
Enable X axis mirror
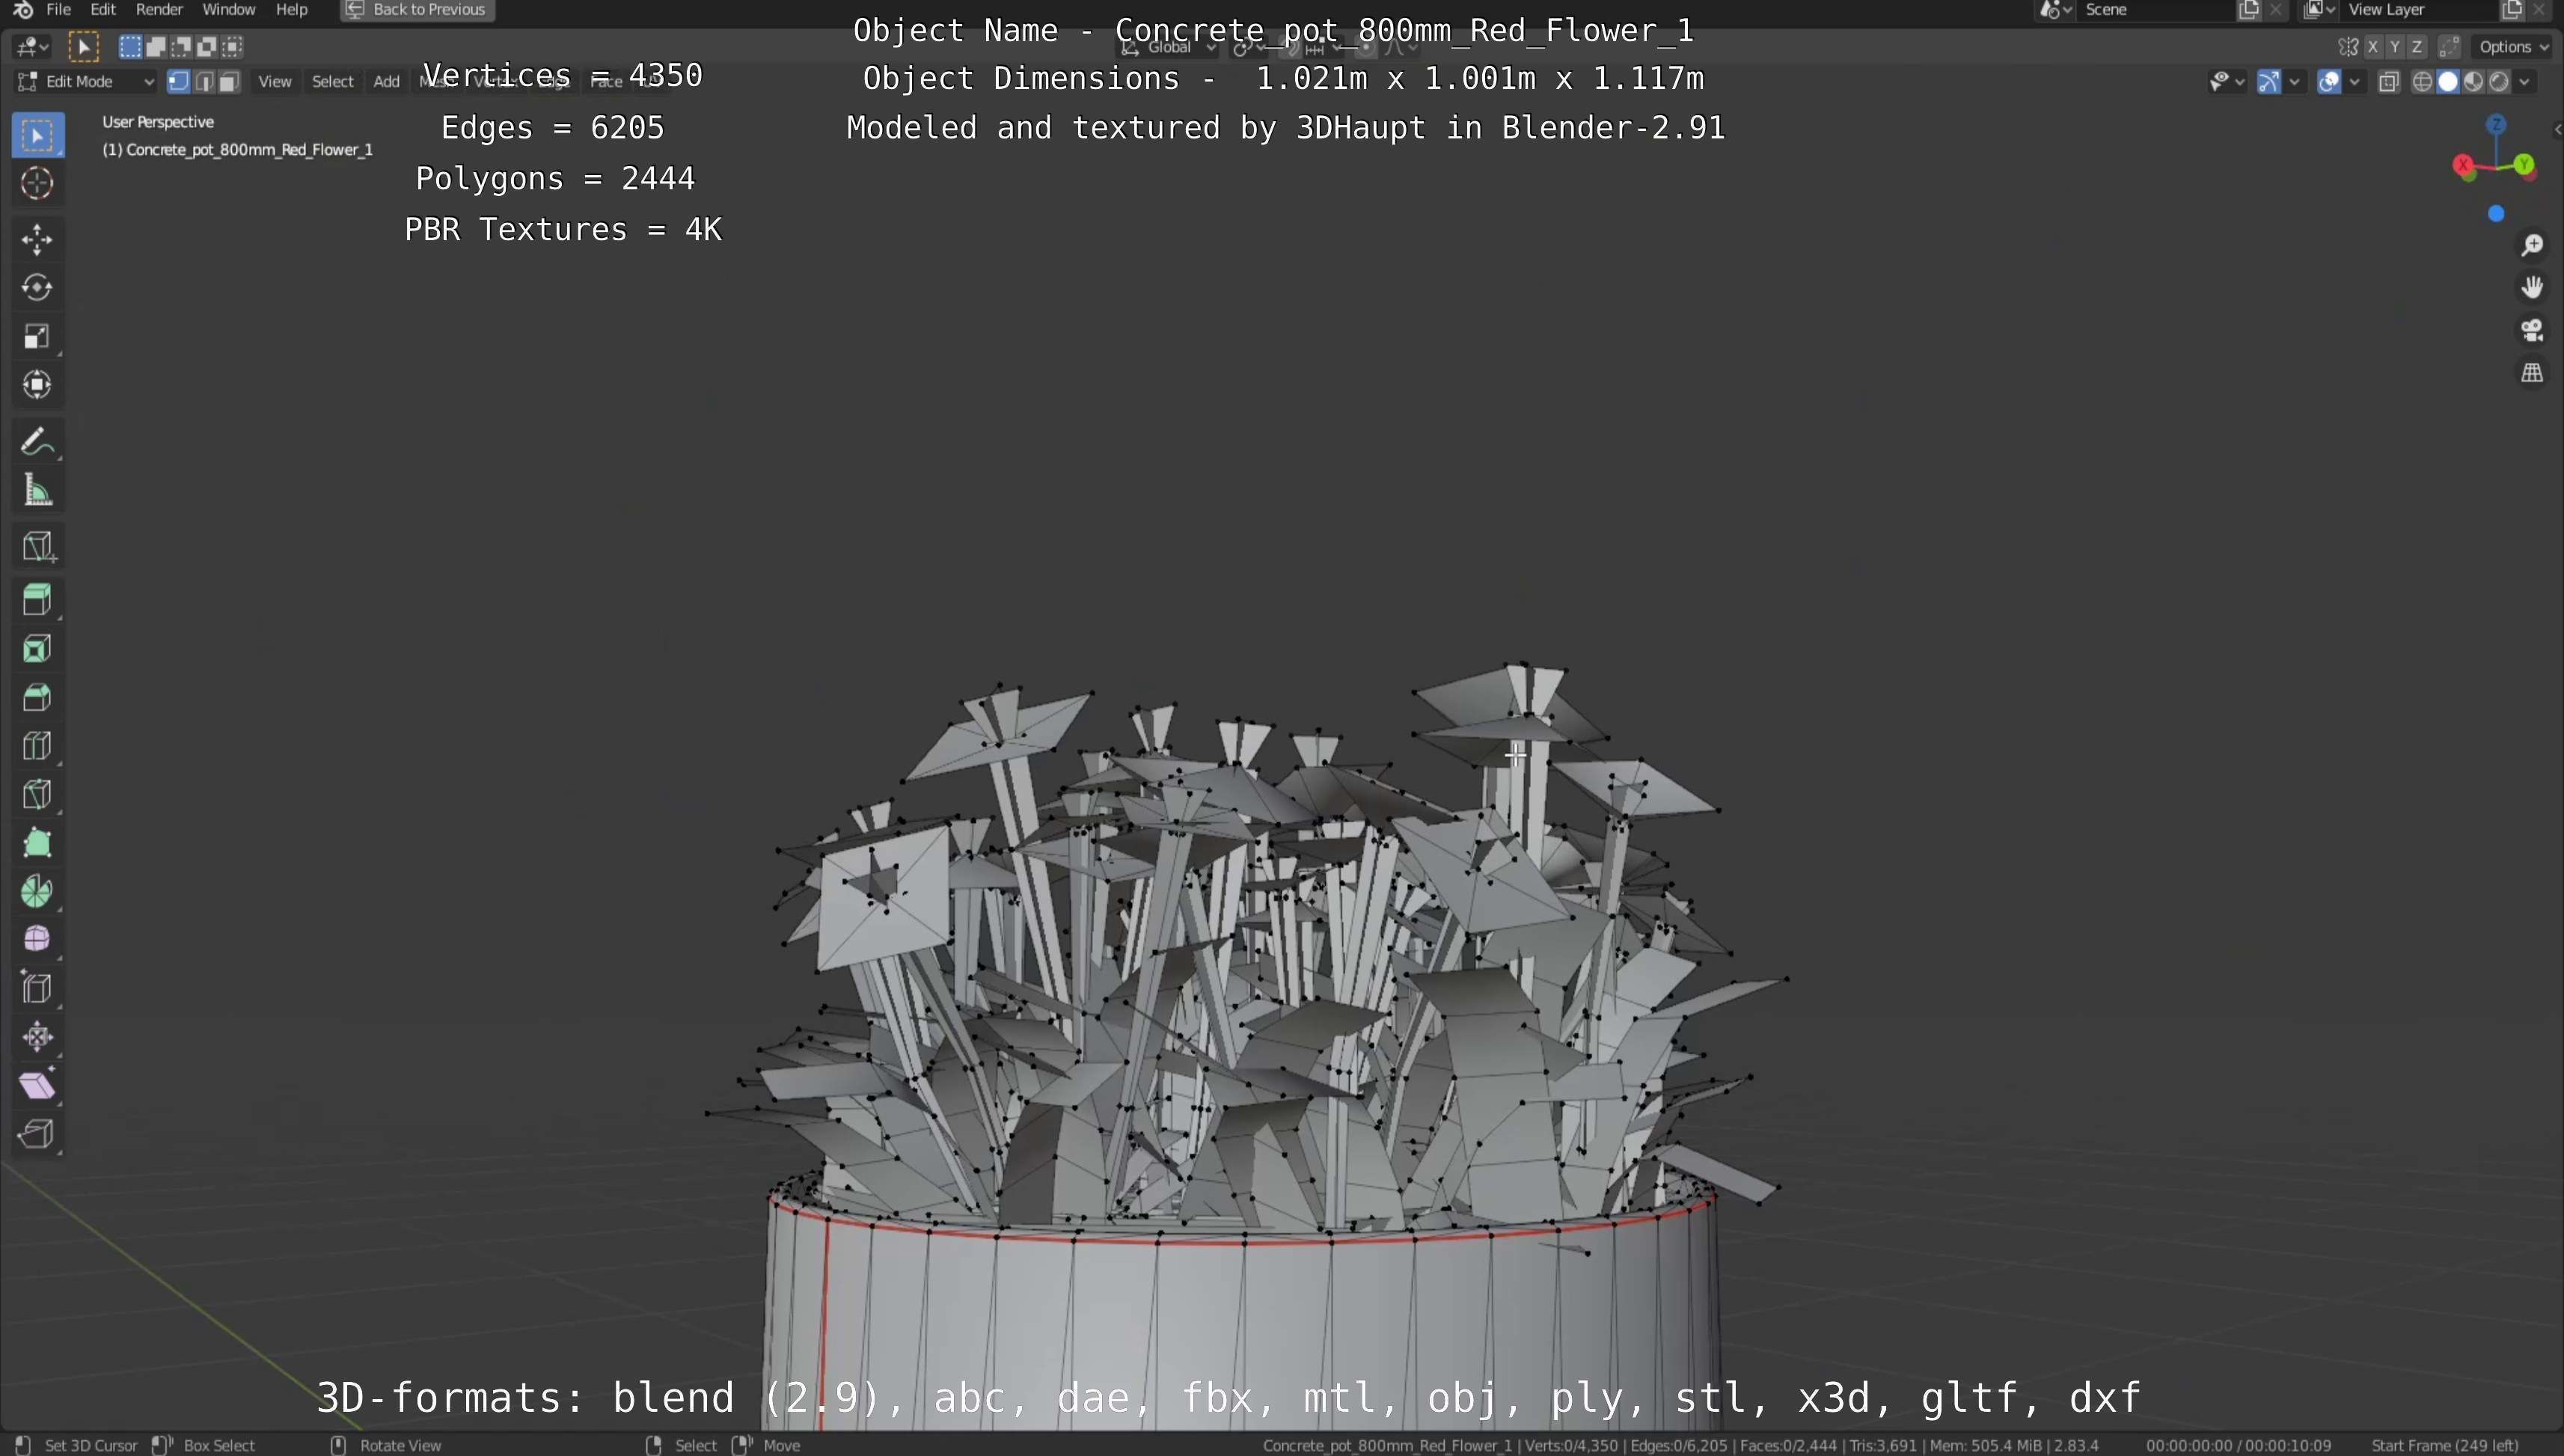tap(2372, 47)
